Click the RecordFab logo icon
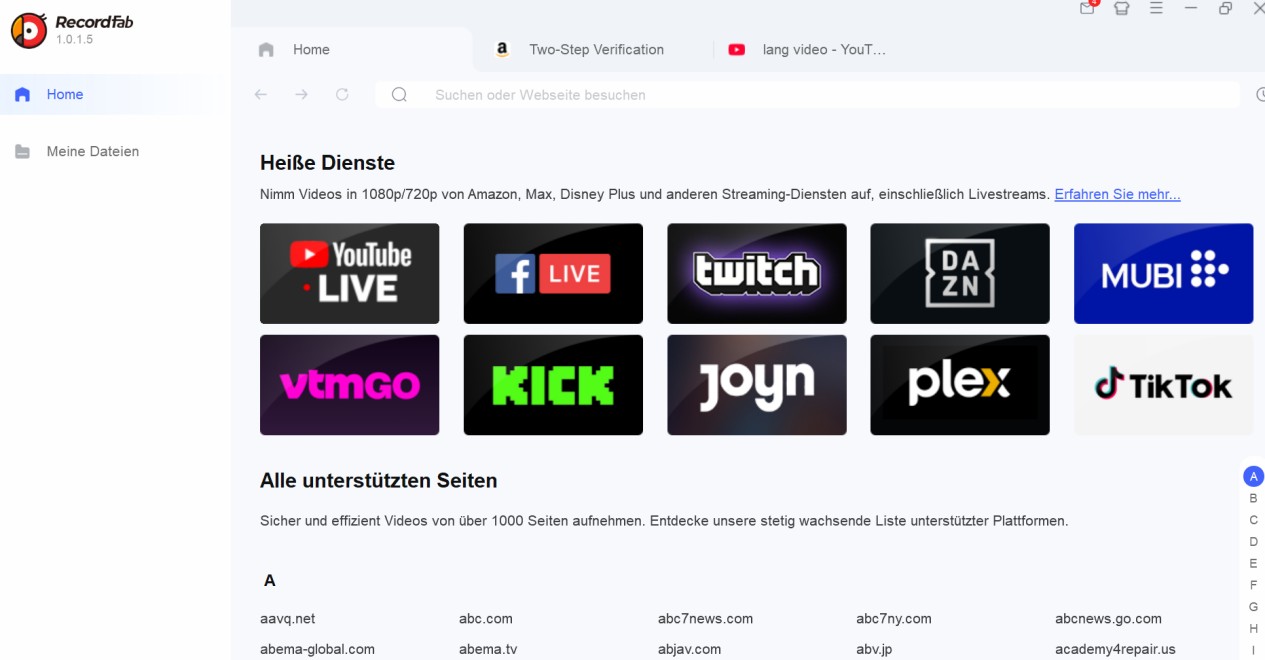The image size is (1265, 660). (29, 30)
